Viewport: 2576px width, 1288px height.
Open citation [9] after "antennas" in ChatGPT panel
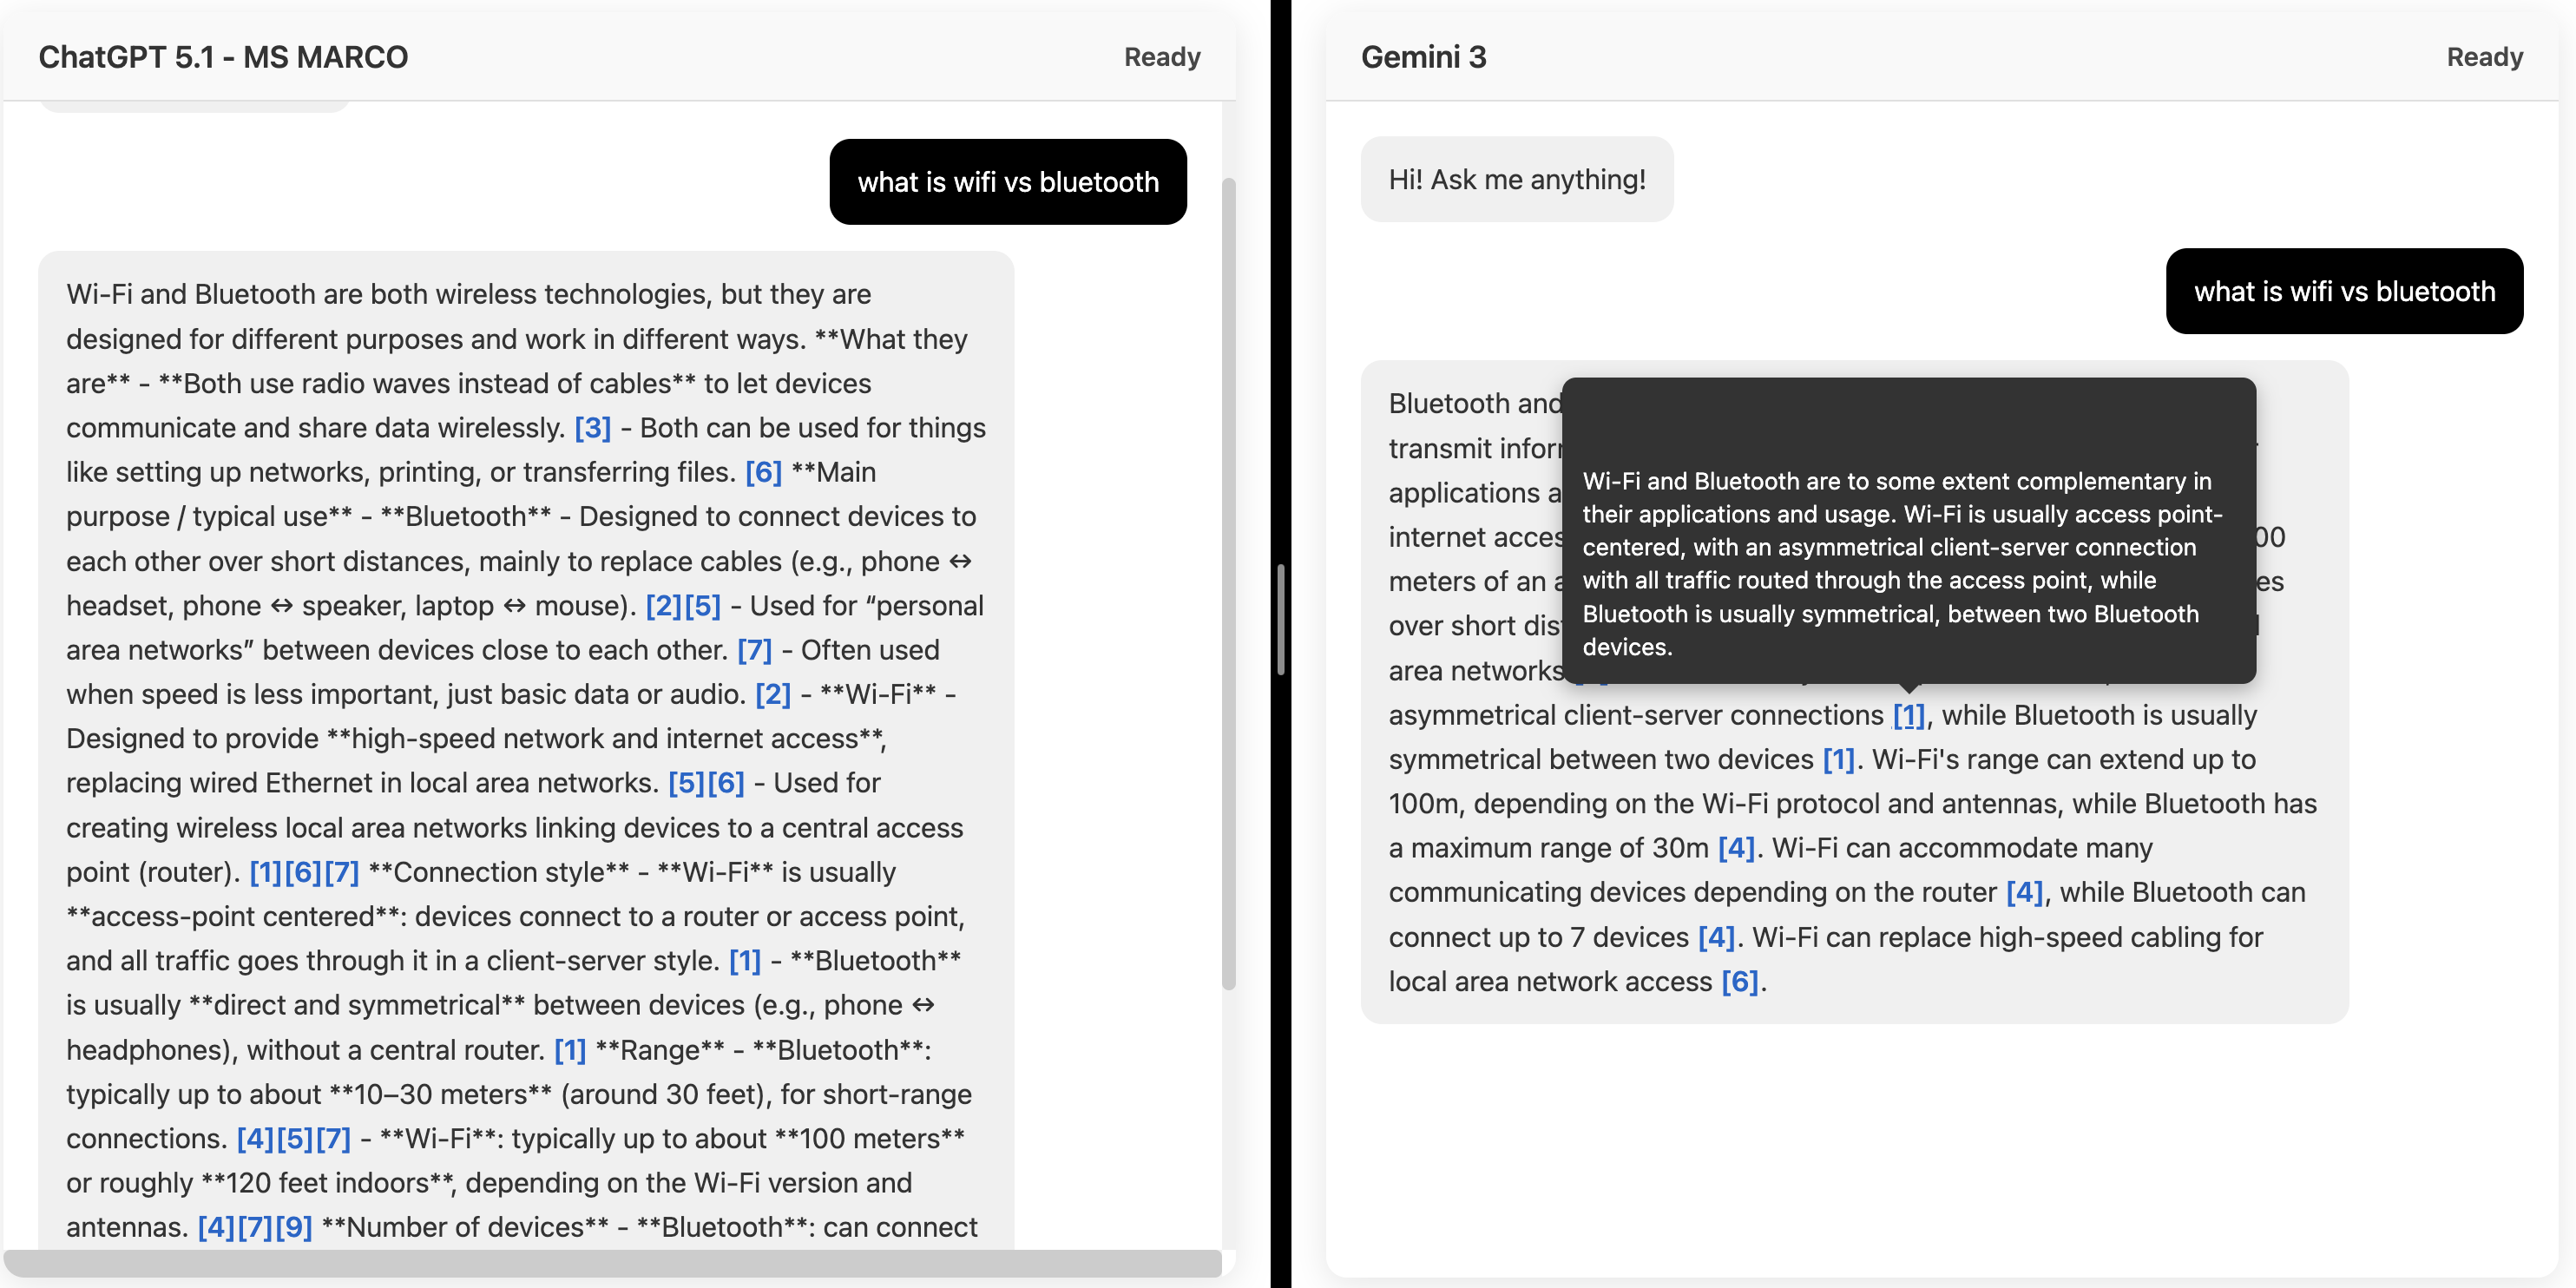pyautogui.click(x=294, y=1227)
